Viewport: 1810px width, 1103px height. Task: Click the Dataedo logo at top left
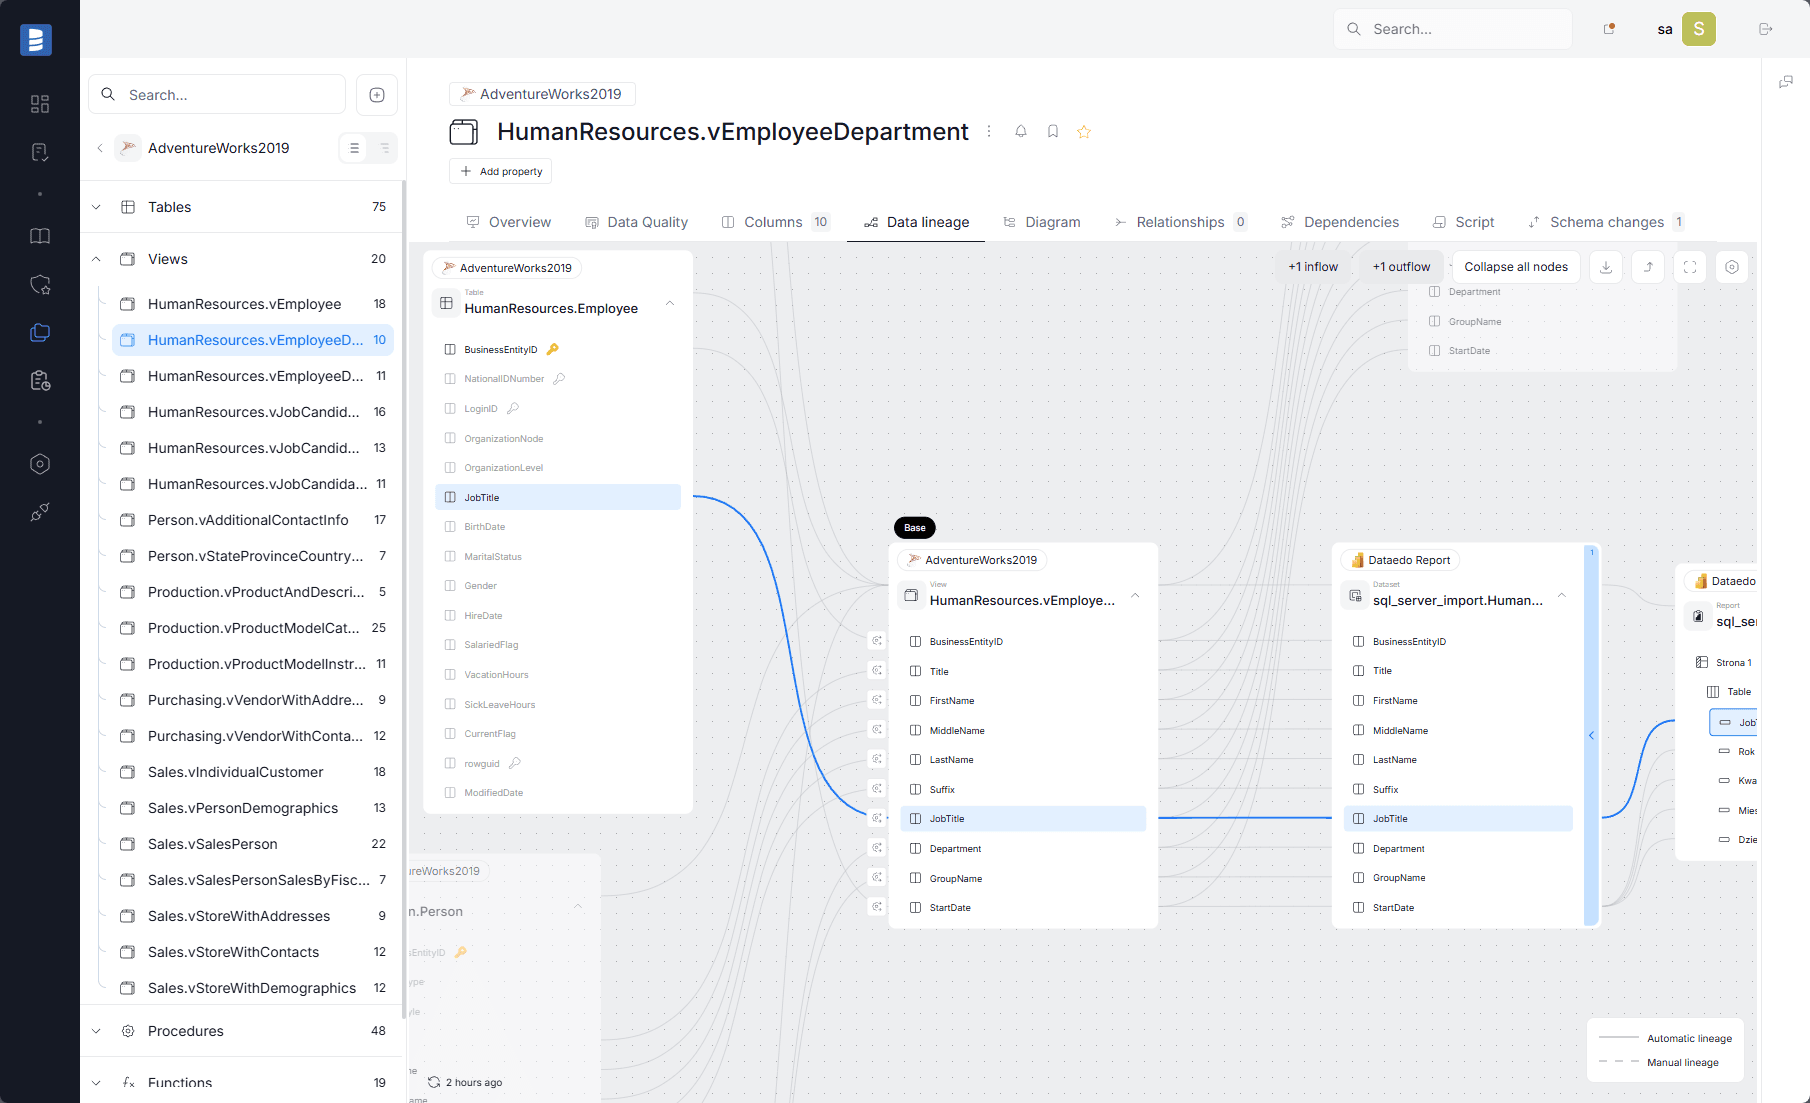click(36, 39)
